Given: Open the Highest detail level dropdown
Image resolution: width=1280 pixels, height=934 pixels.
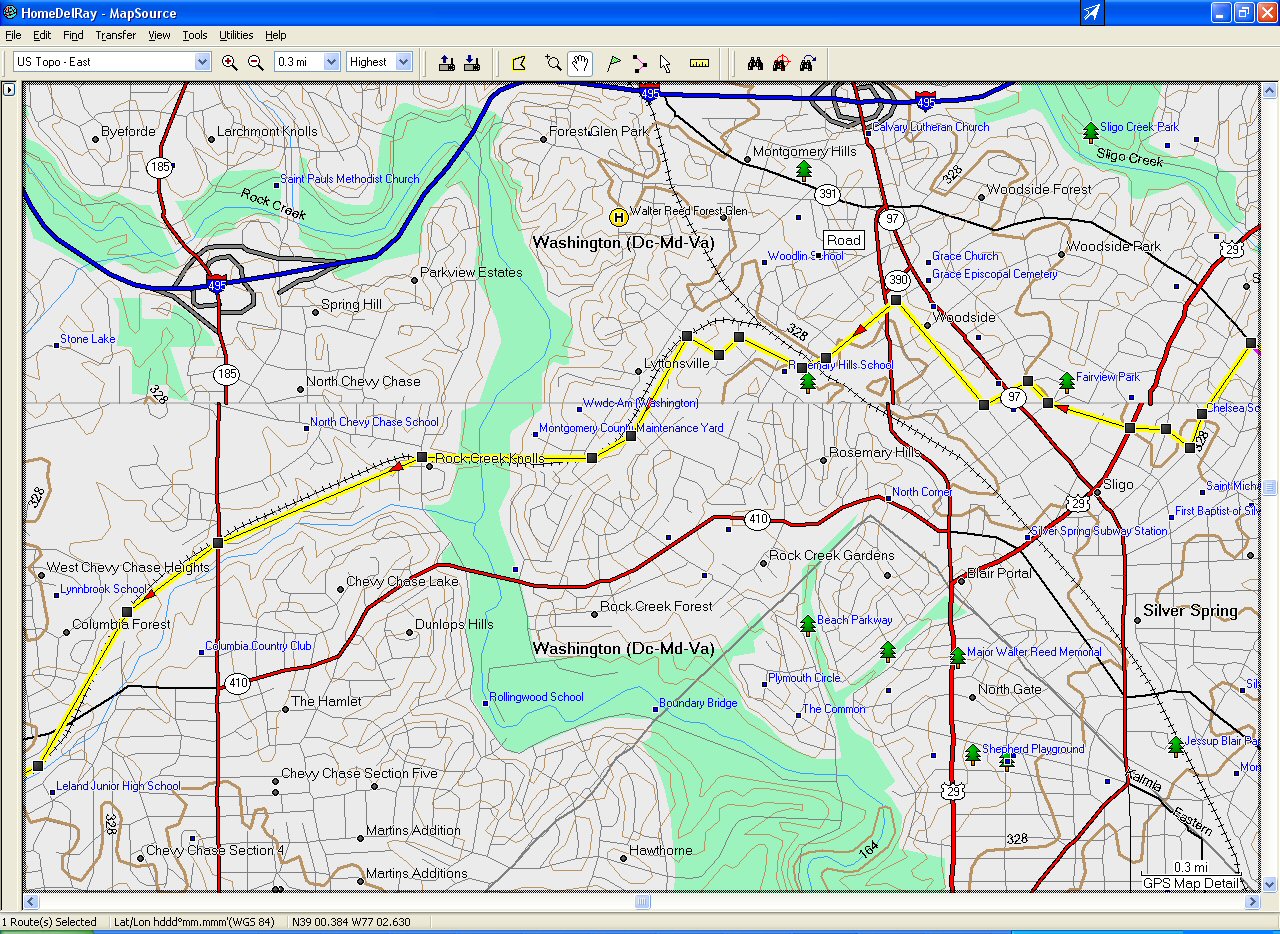Looking at the screenshot, I should 403,62.
